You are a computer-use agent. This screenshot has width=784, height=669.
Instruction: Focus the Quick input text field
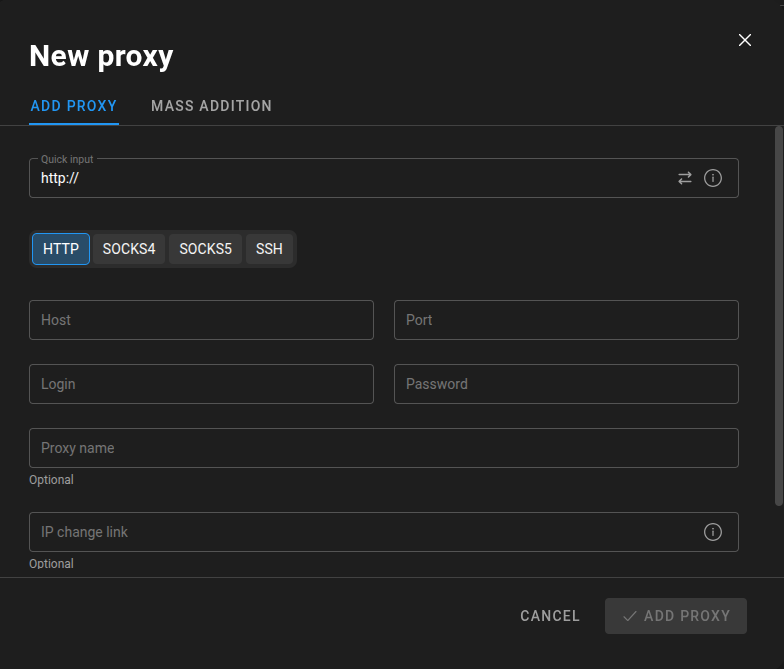tap(350, 178)
